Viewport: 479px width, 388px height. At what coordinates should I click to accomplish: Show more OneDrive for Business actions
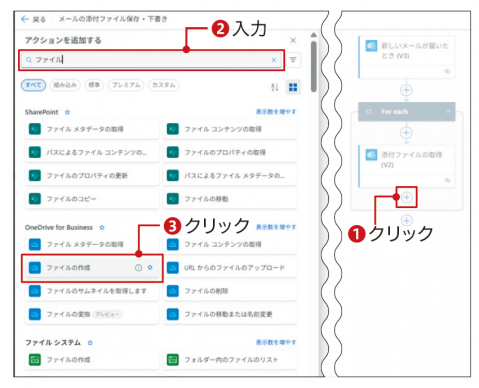coord(276,227)
